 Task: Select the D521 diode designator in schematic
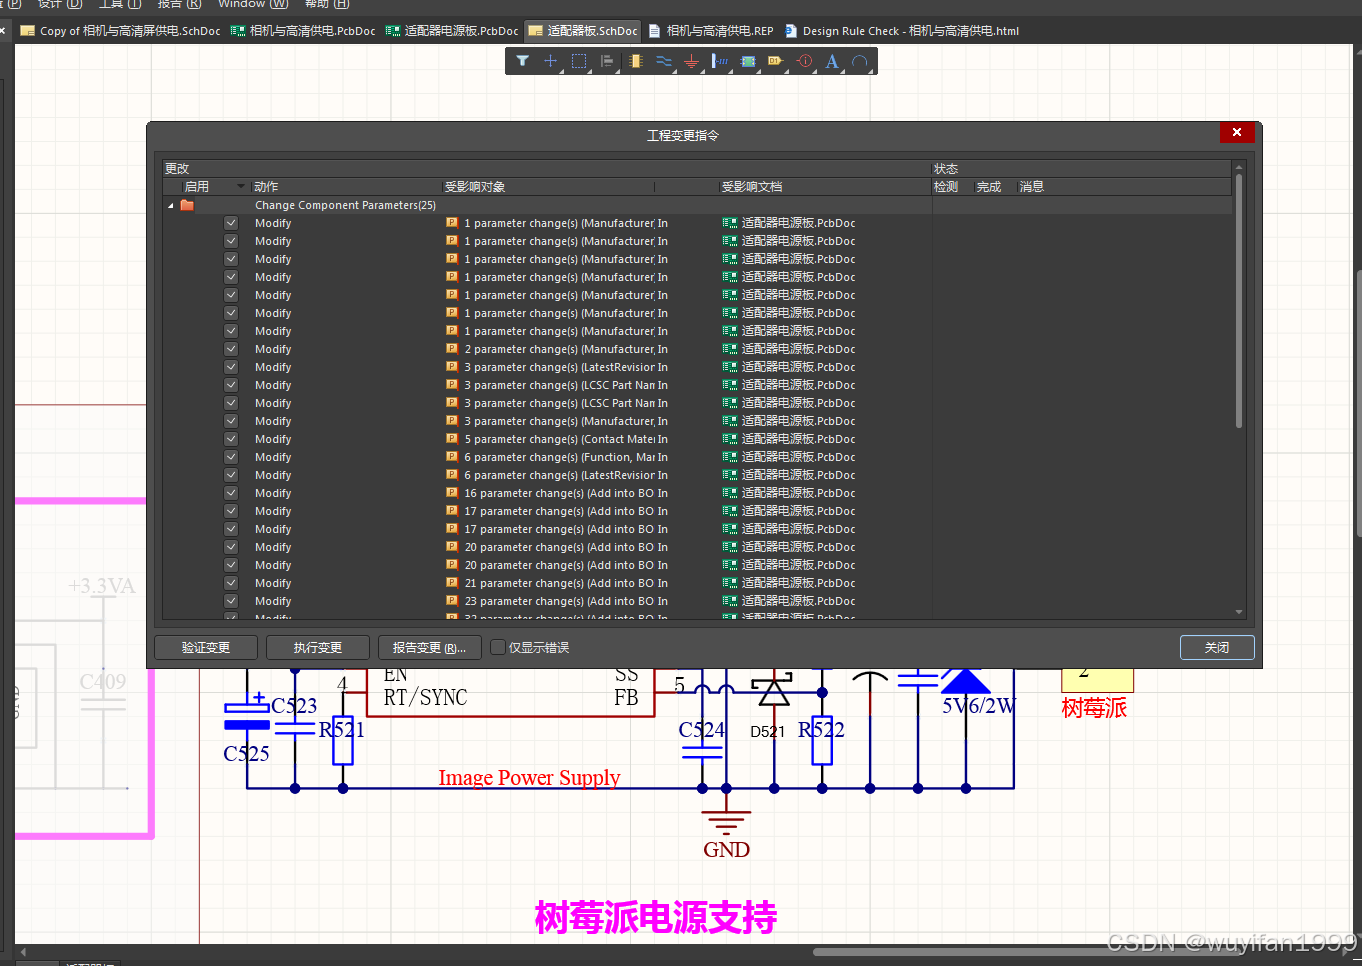coord(767,732)
